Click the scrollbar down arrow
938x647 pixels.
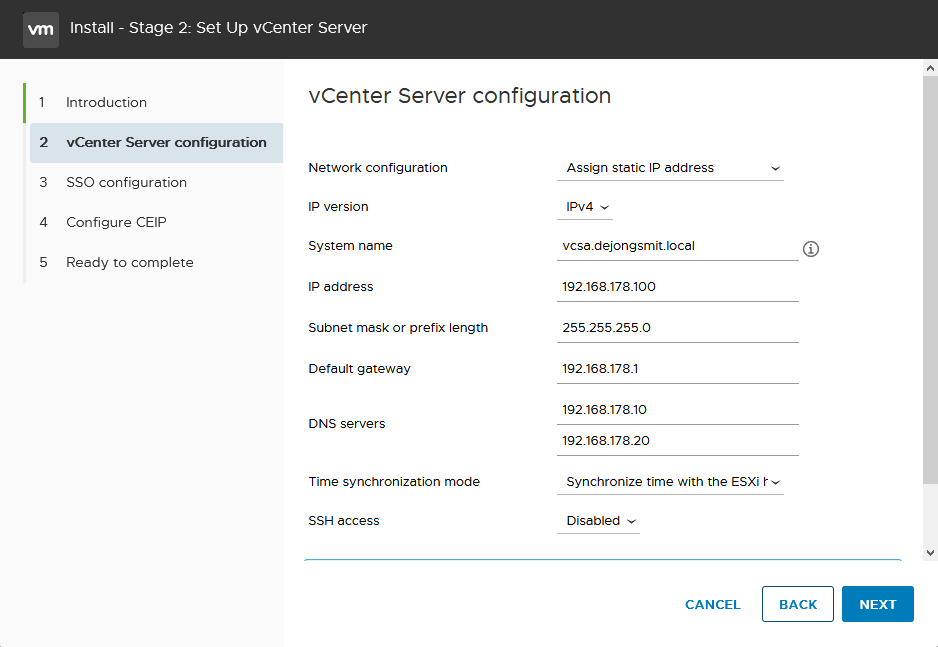tap(930, 553)
